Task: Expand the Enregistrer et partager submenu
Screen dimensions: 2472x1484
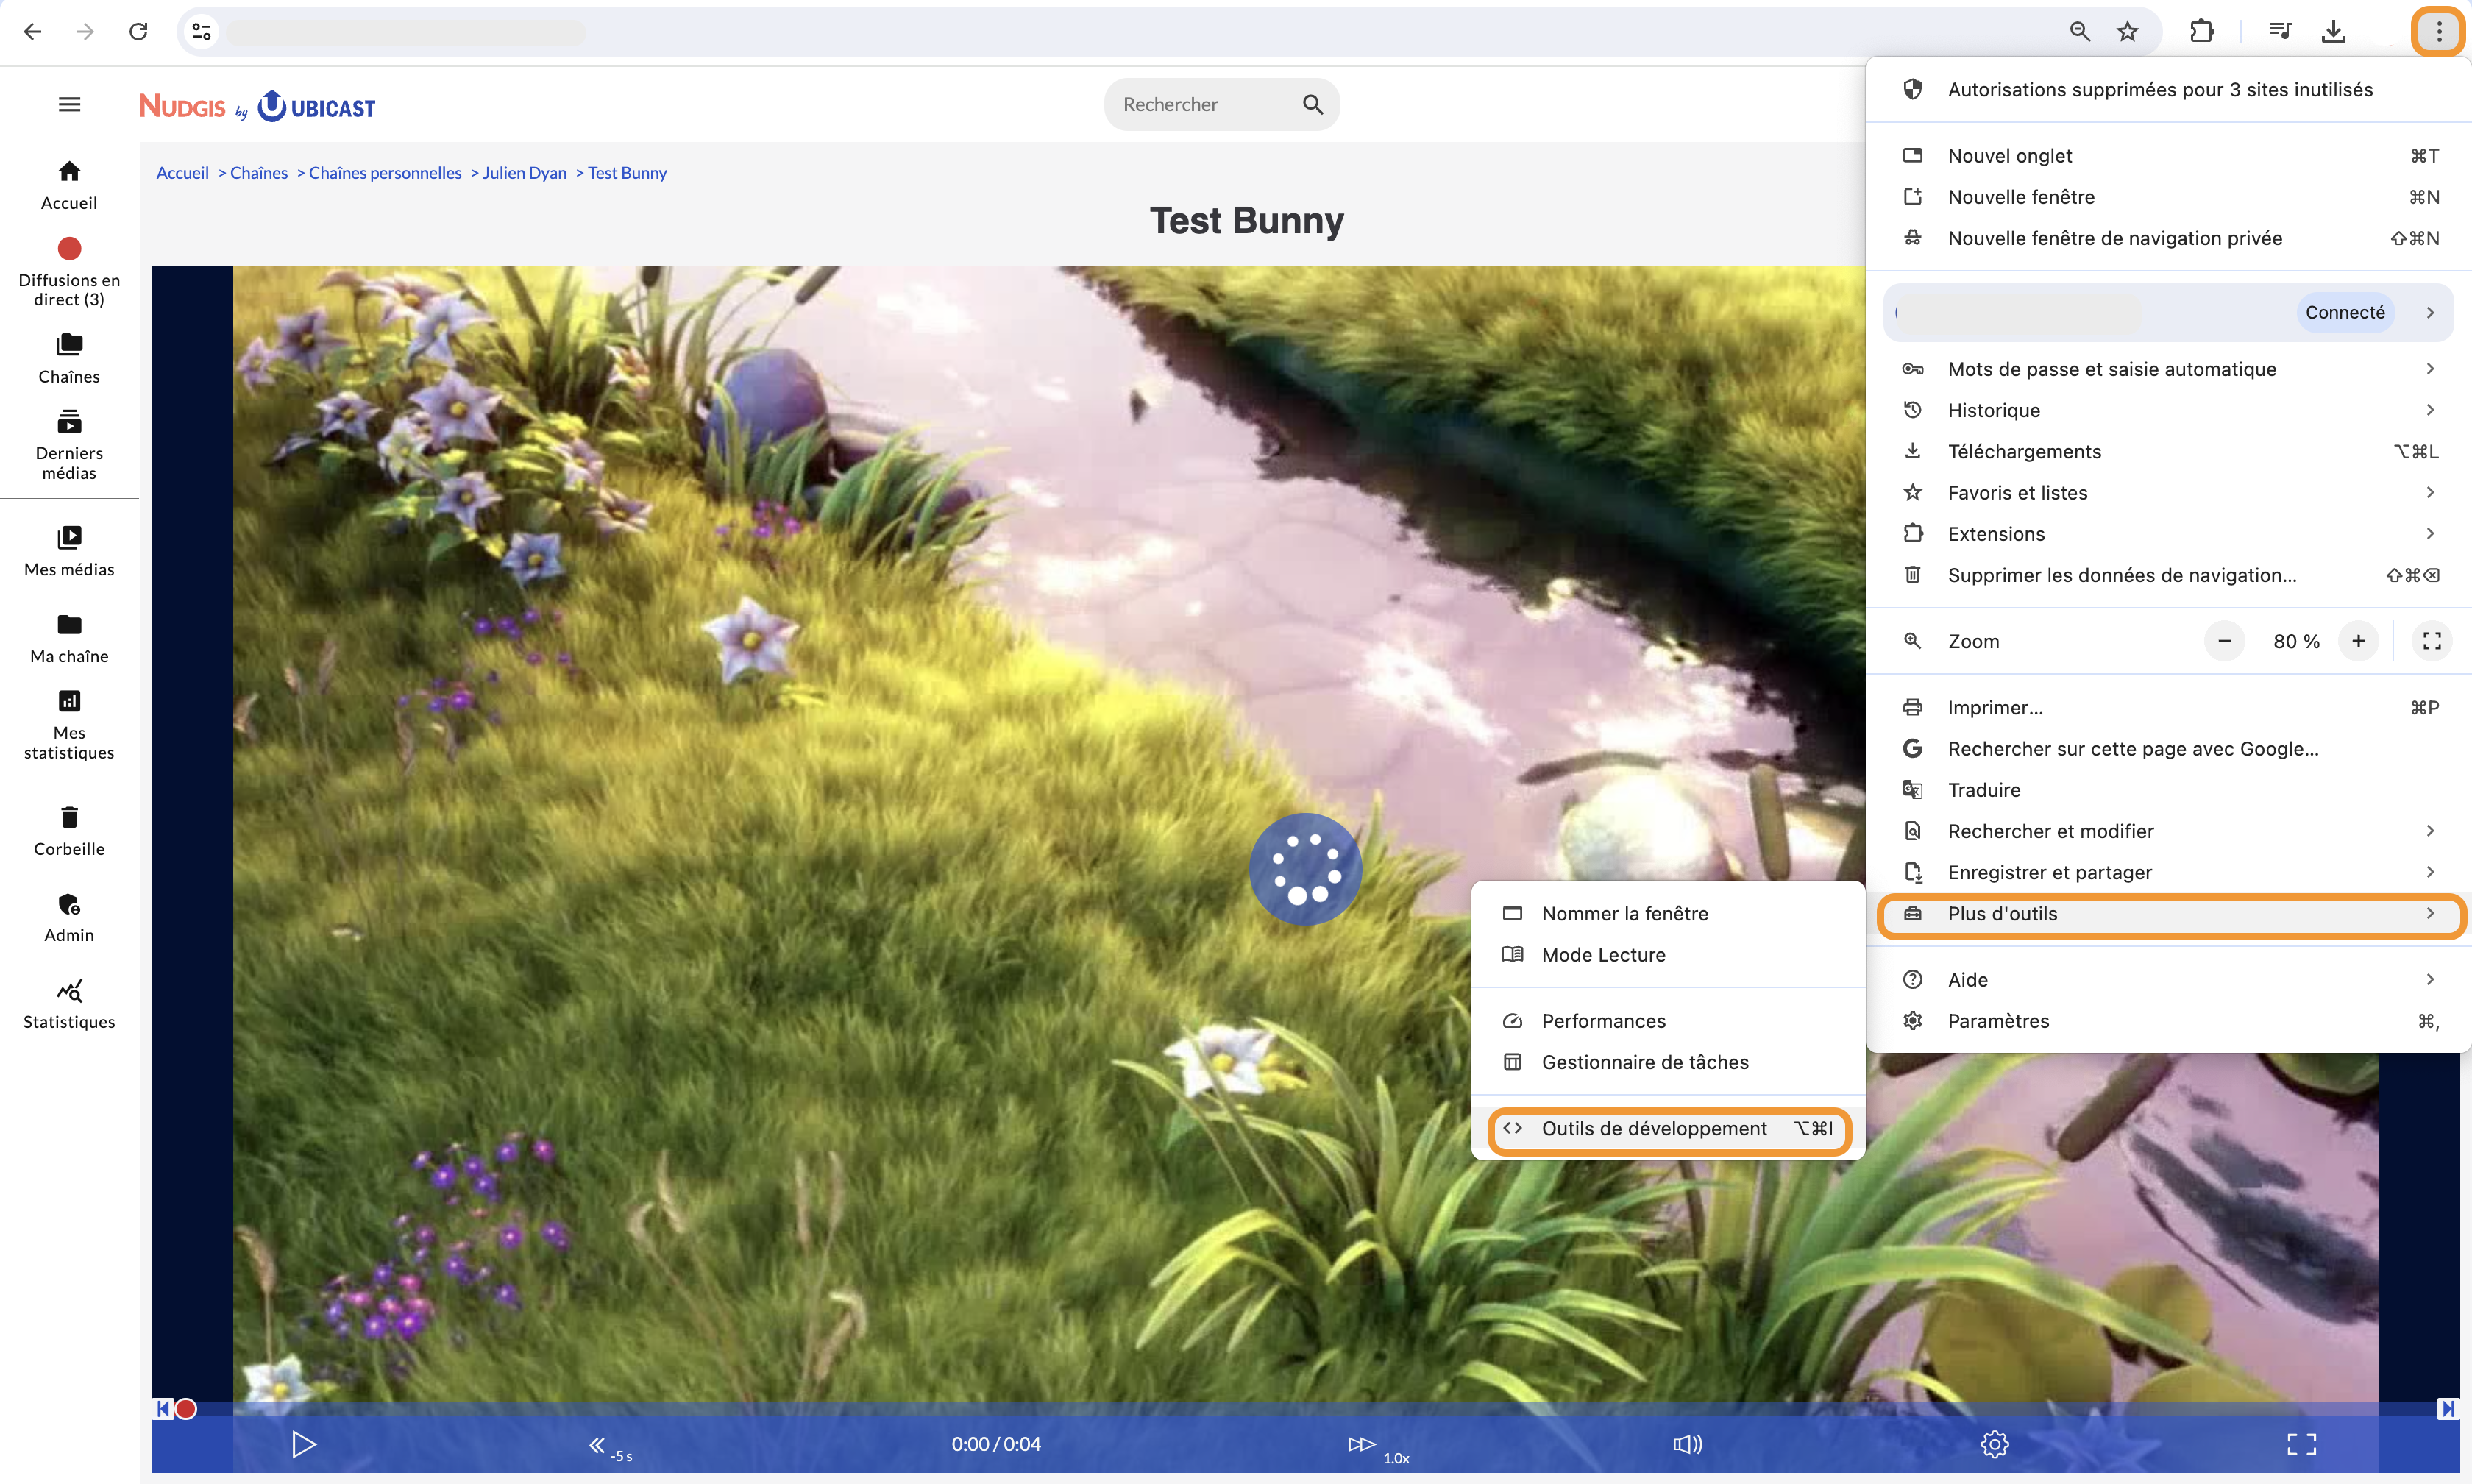Action: pos(2168,872)
